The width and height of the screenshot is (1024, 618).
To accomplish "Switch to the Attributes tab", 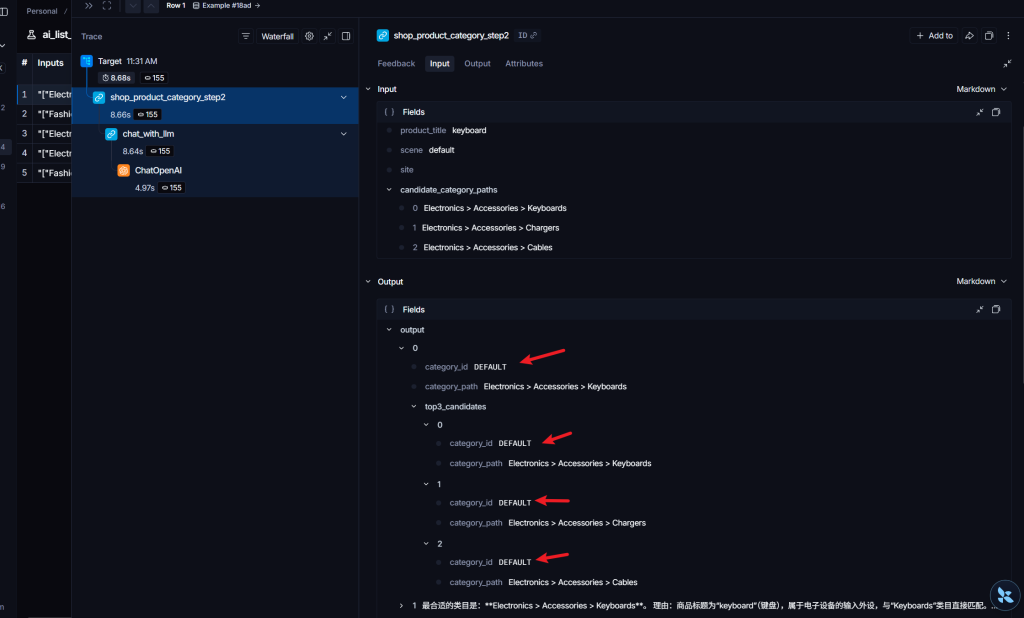I will pos(524,63).
